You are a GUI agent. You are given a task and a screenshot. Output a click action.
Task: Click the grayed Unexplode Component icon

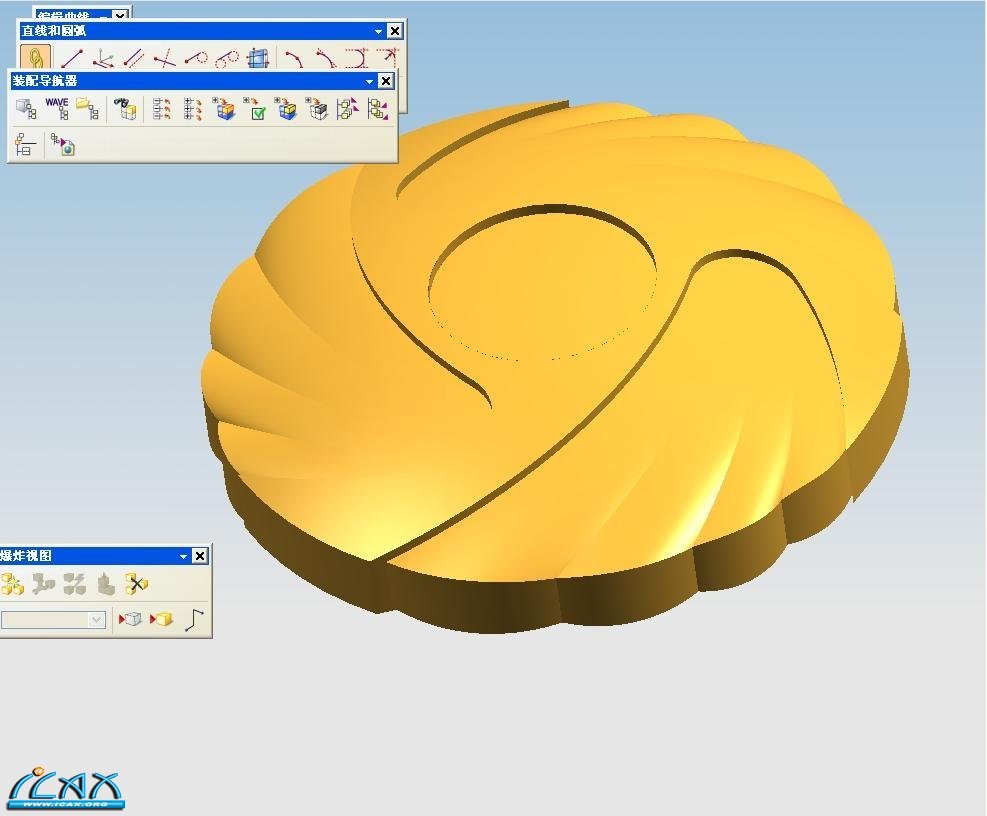(x=105, y=584)
